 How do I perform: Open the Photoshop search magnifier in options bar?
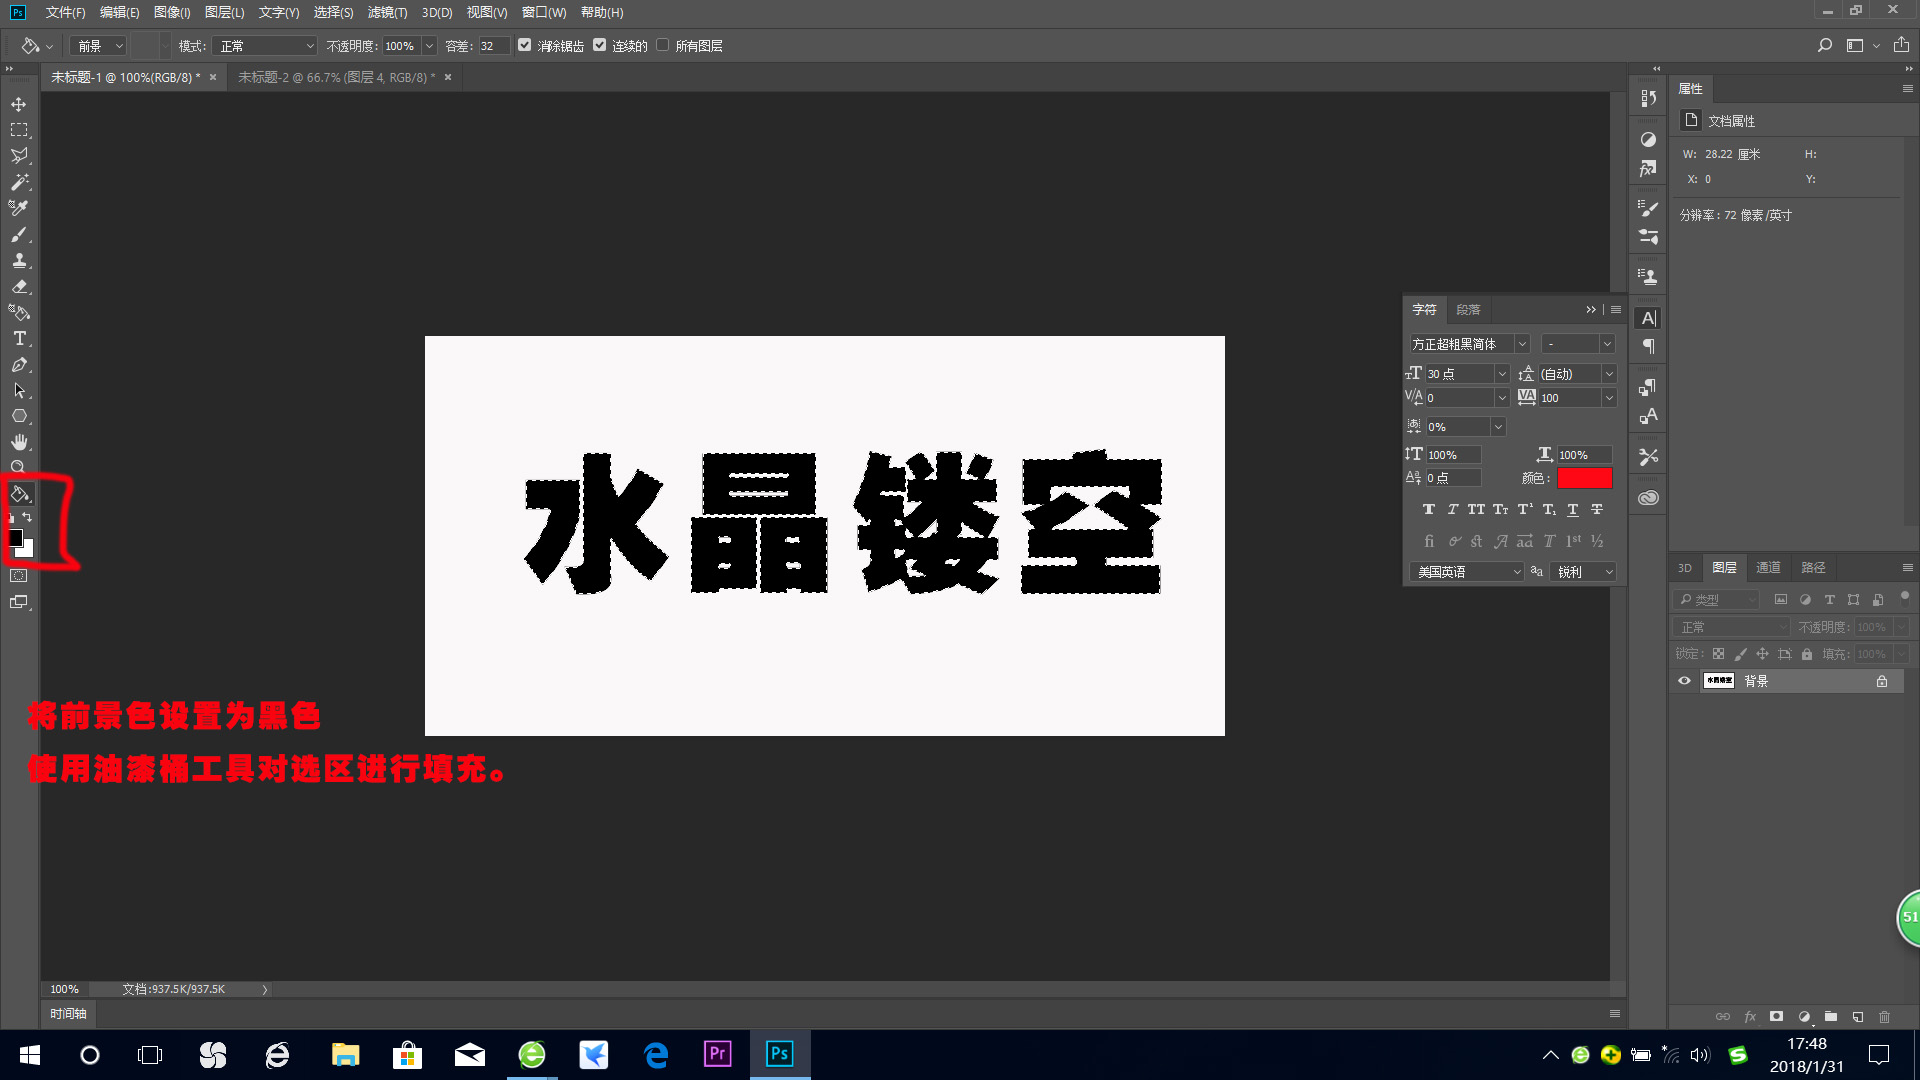point(1824,45)
